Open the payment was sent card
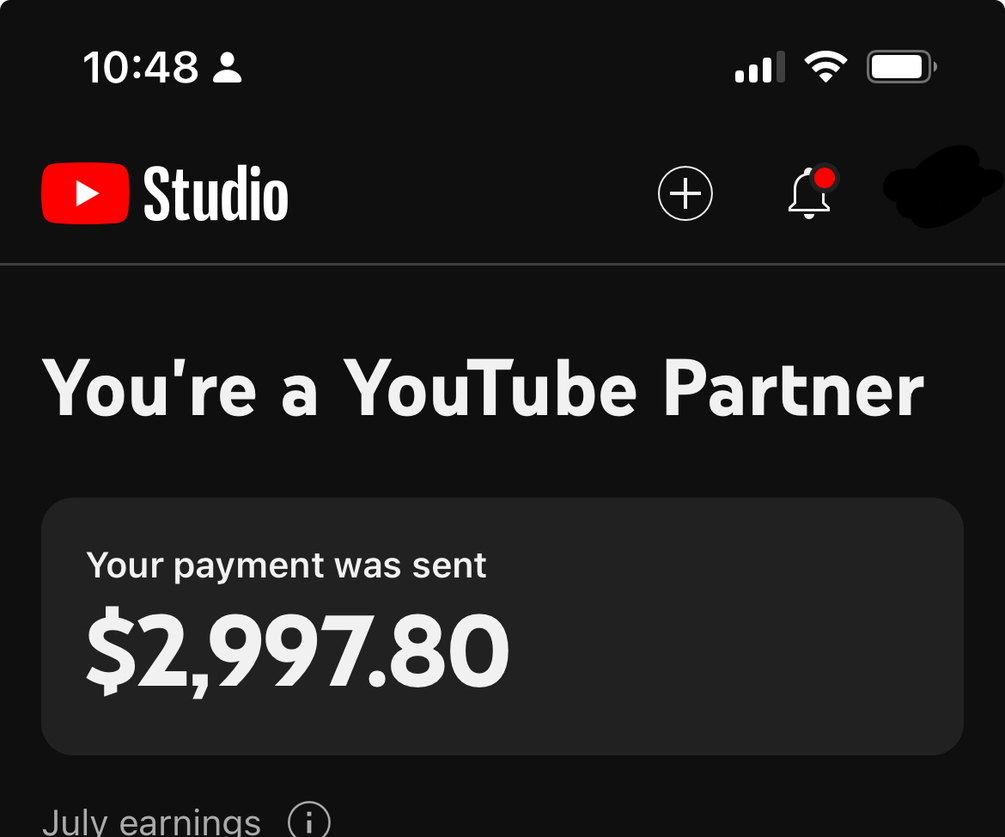This screenshot has width=1005, height=837. point(502,626)
